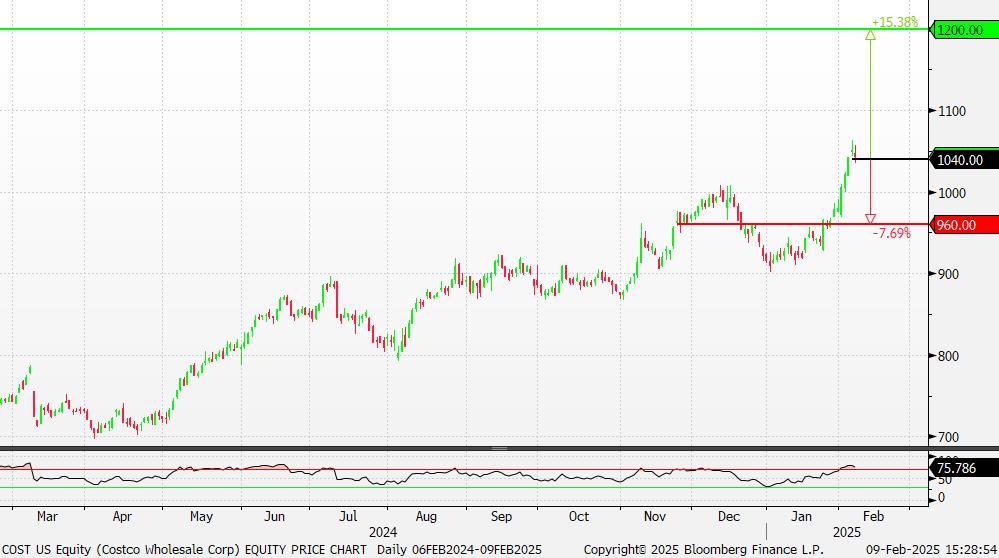This screenshot has width=999, height=558.
Task: Click the COST US Equity chart title text
Action: coord(184,550)
